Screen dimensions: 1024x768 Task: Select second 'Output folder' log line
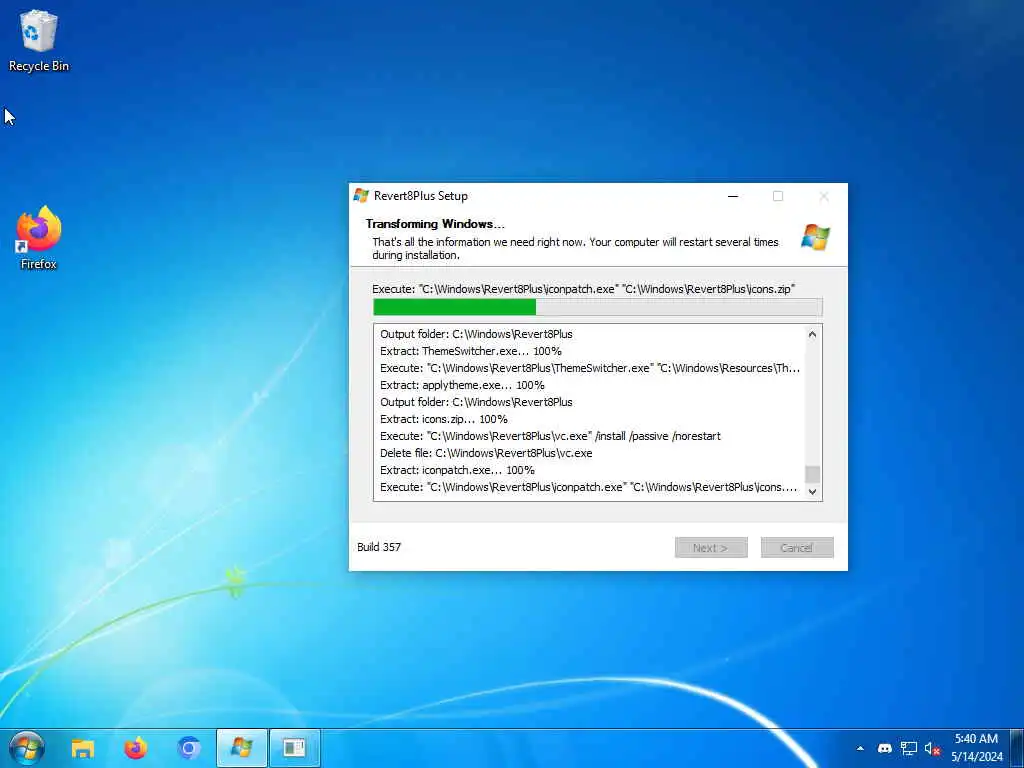(x=476, y=402)
